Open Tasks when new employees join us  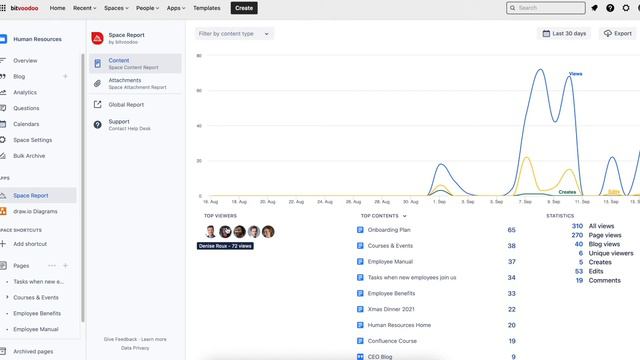coord(412,278)
